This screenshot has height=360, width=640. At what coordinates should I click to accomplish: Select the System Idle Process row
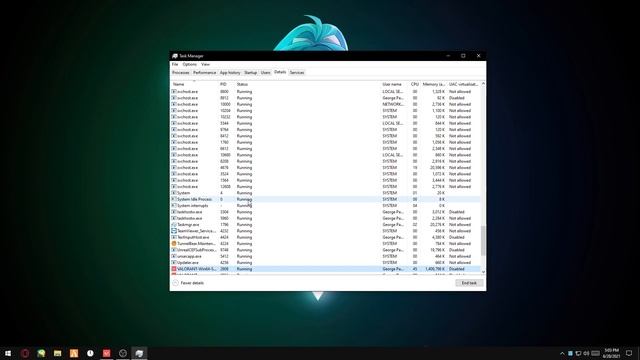point(326,199)
